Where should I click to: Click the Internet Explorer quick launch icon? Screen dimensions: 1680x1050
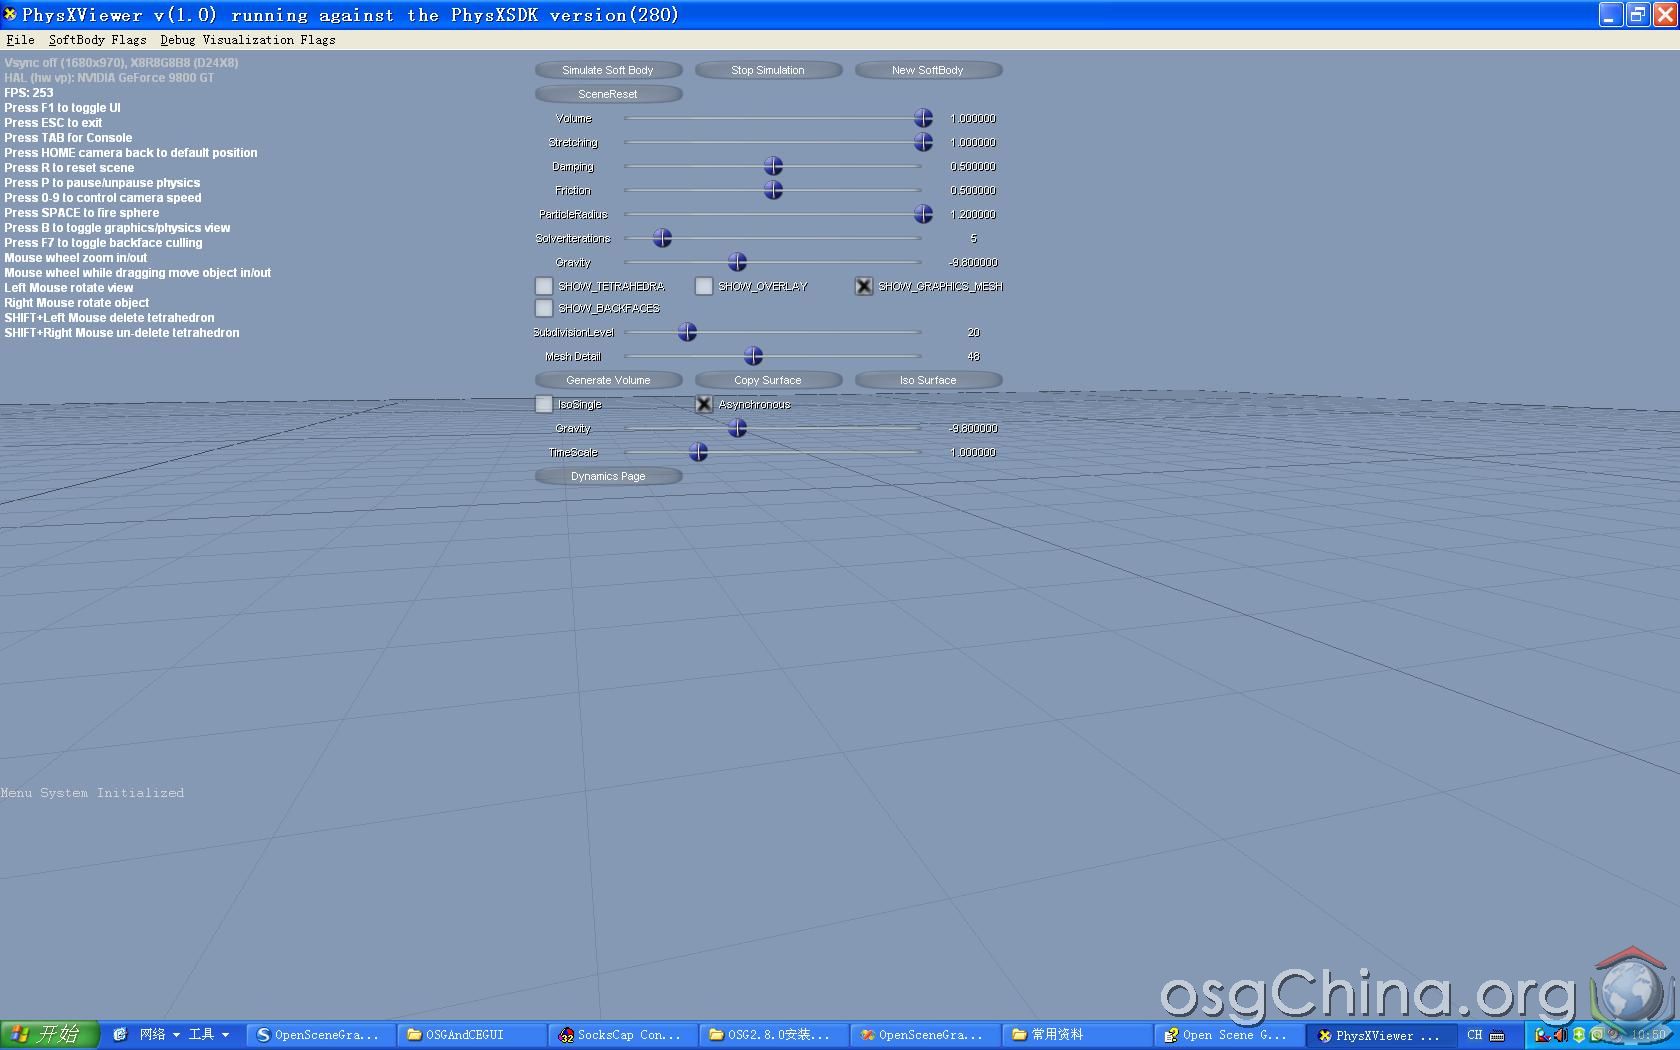(119, 1035)
